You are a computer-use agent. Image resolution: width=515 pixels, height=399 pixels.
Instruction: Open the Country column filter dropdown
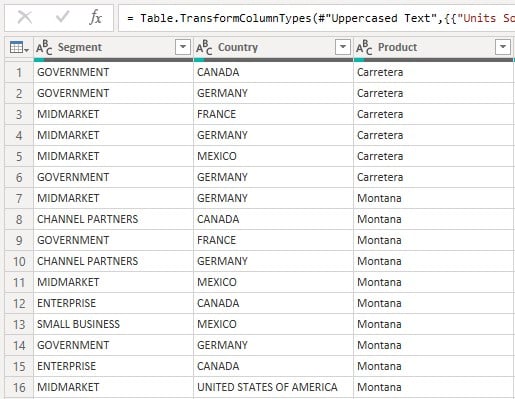coord(343,47)
